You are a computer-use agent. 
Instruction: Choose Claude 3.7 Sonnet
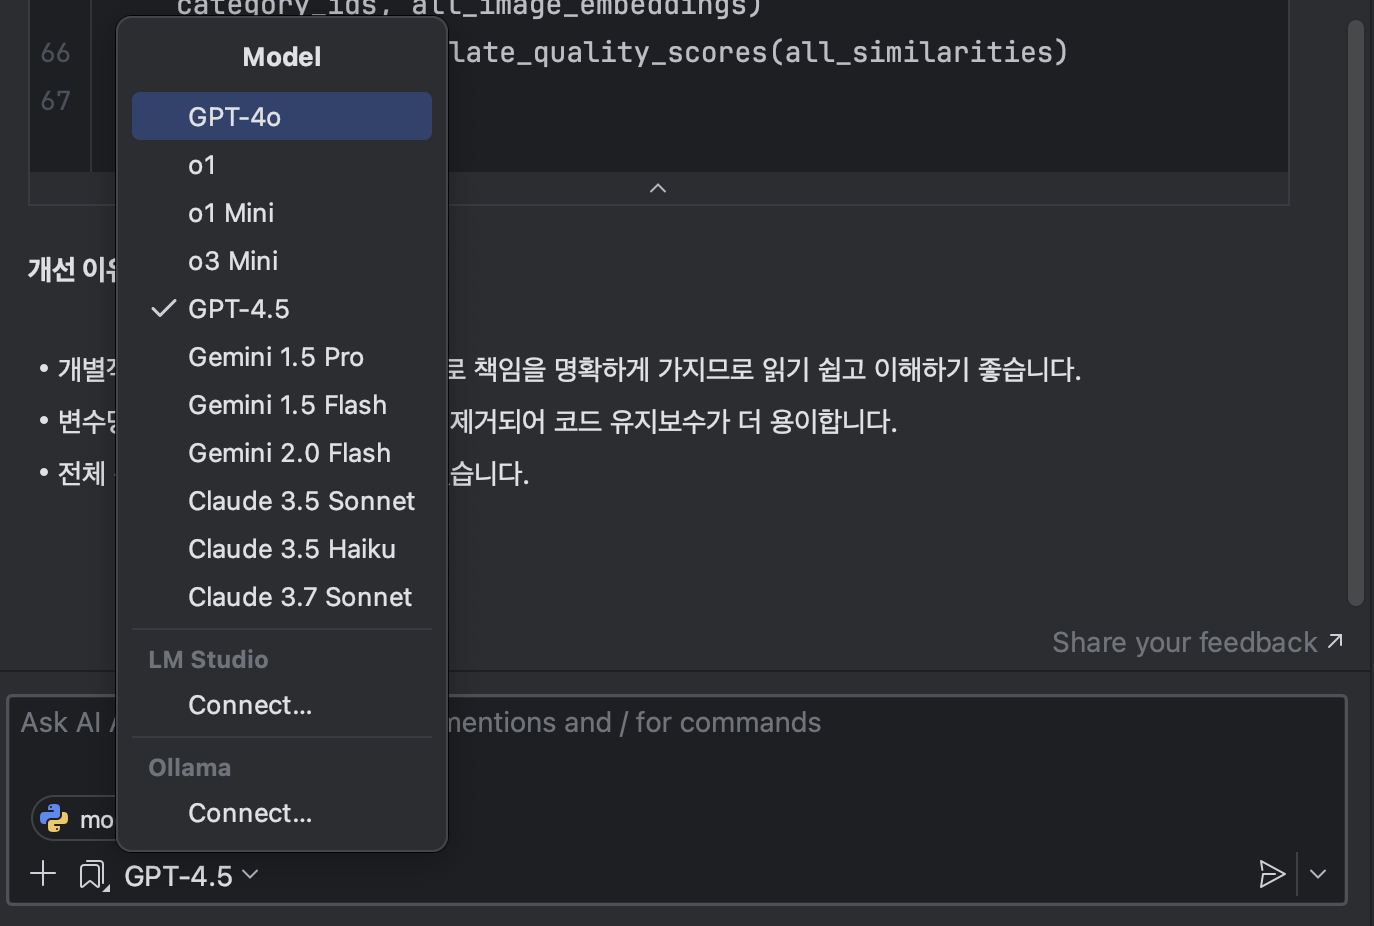(x=281, y=597)
